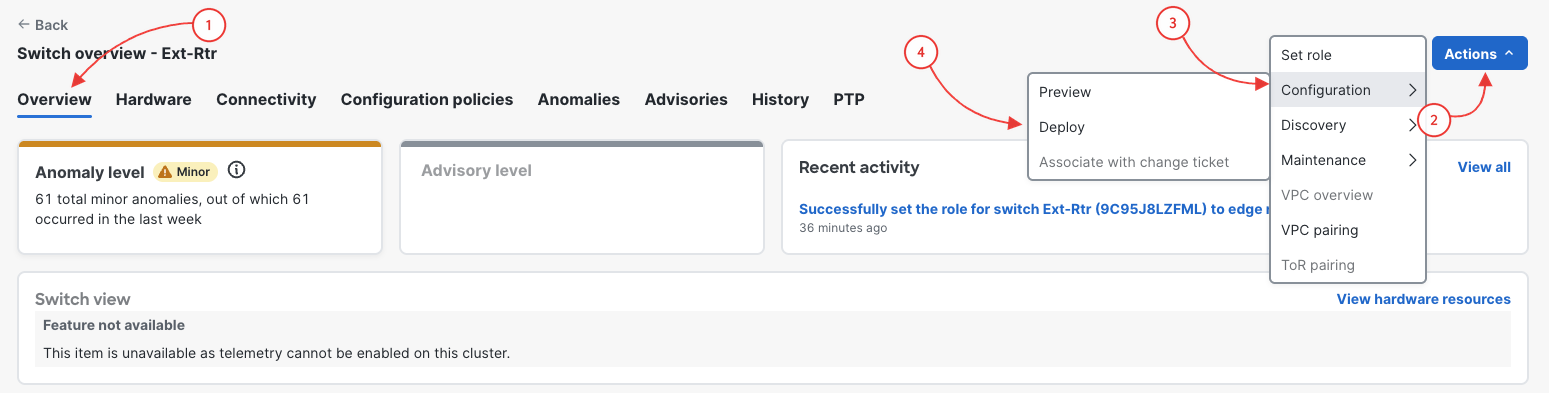Click the info icon beside Anomaly level
The height and width of the screenshot is (393, 1549).
[x=236, y=170]
